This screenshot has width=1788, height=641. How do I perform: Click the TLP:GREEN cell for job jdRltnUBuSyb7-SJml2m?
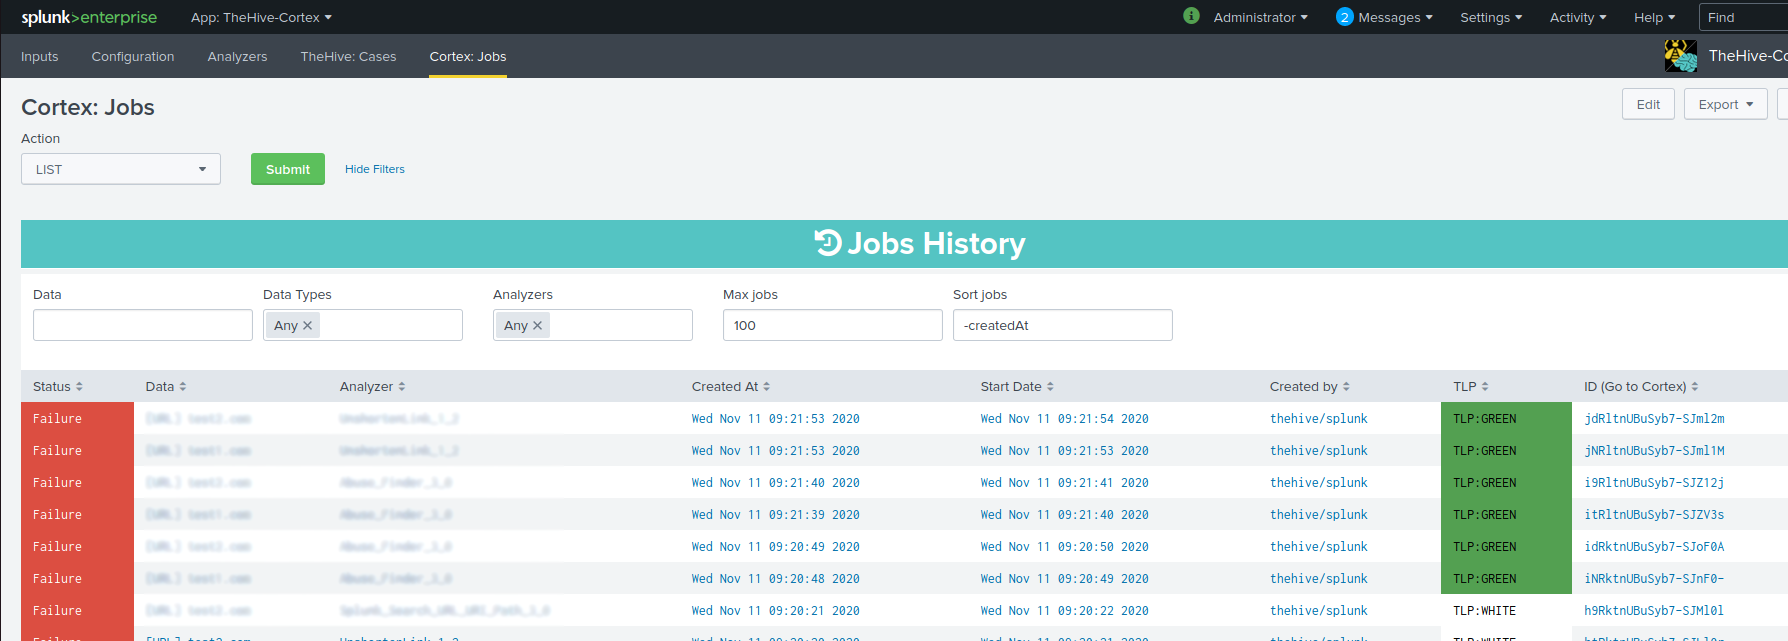click(1506, 418)
